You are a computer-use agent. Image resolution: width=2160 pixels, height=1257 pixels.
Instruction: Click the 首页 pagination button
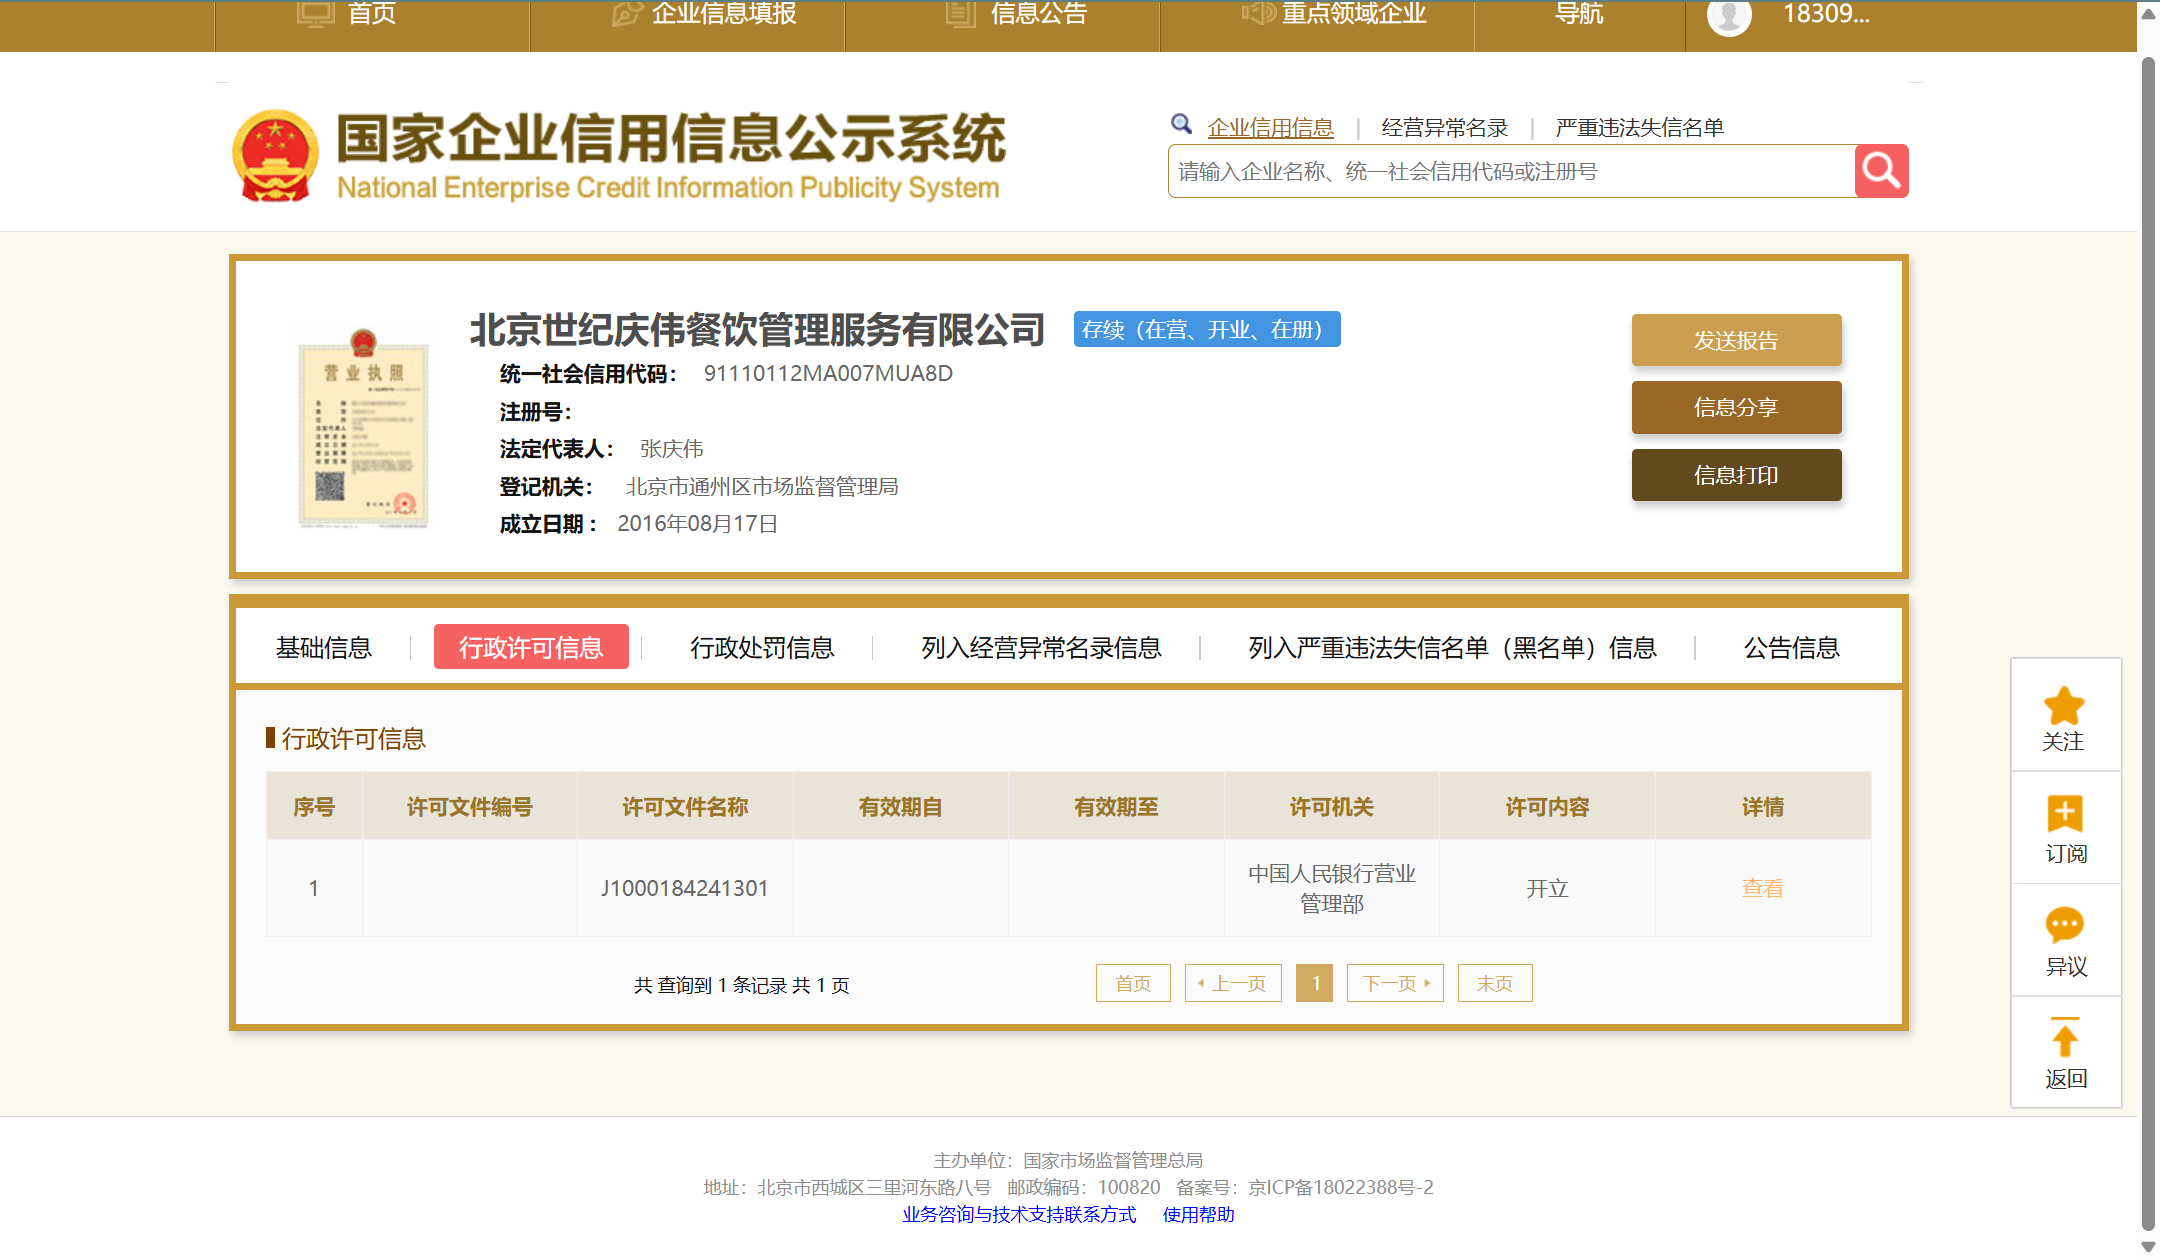coord(1133,983)
